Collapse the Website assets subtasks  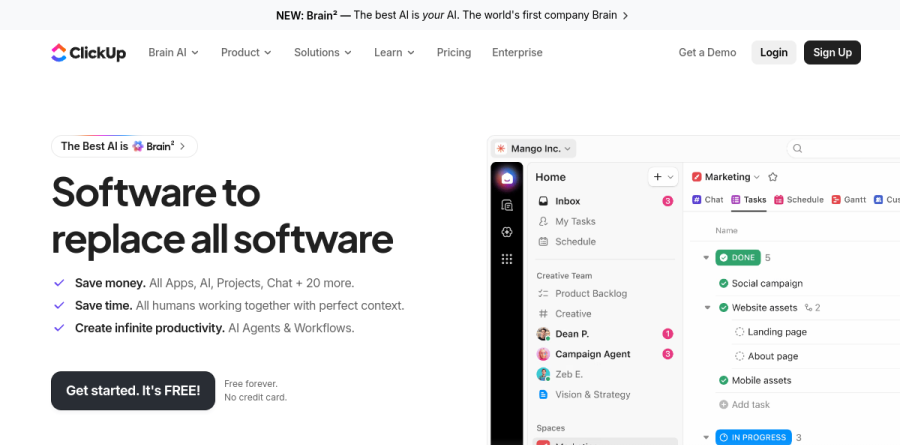click(x=707, y=308)
